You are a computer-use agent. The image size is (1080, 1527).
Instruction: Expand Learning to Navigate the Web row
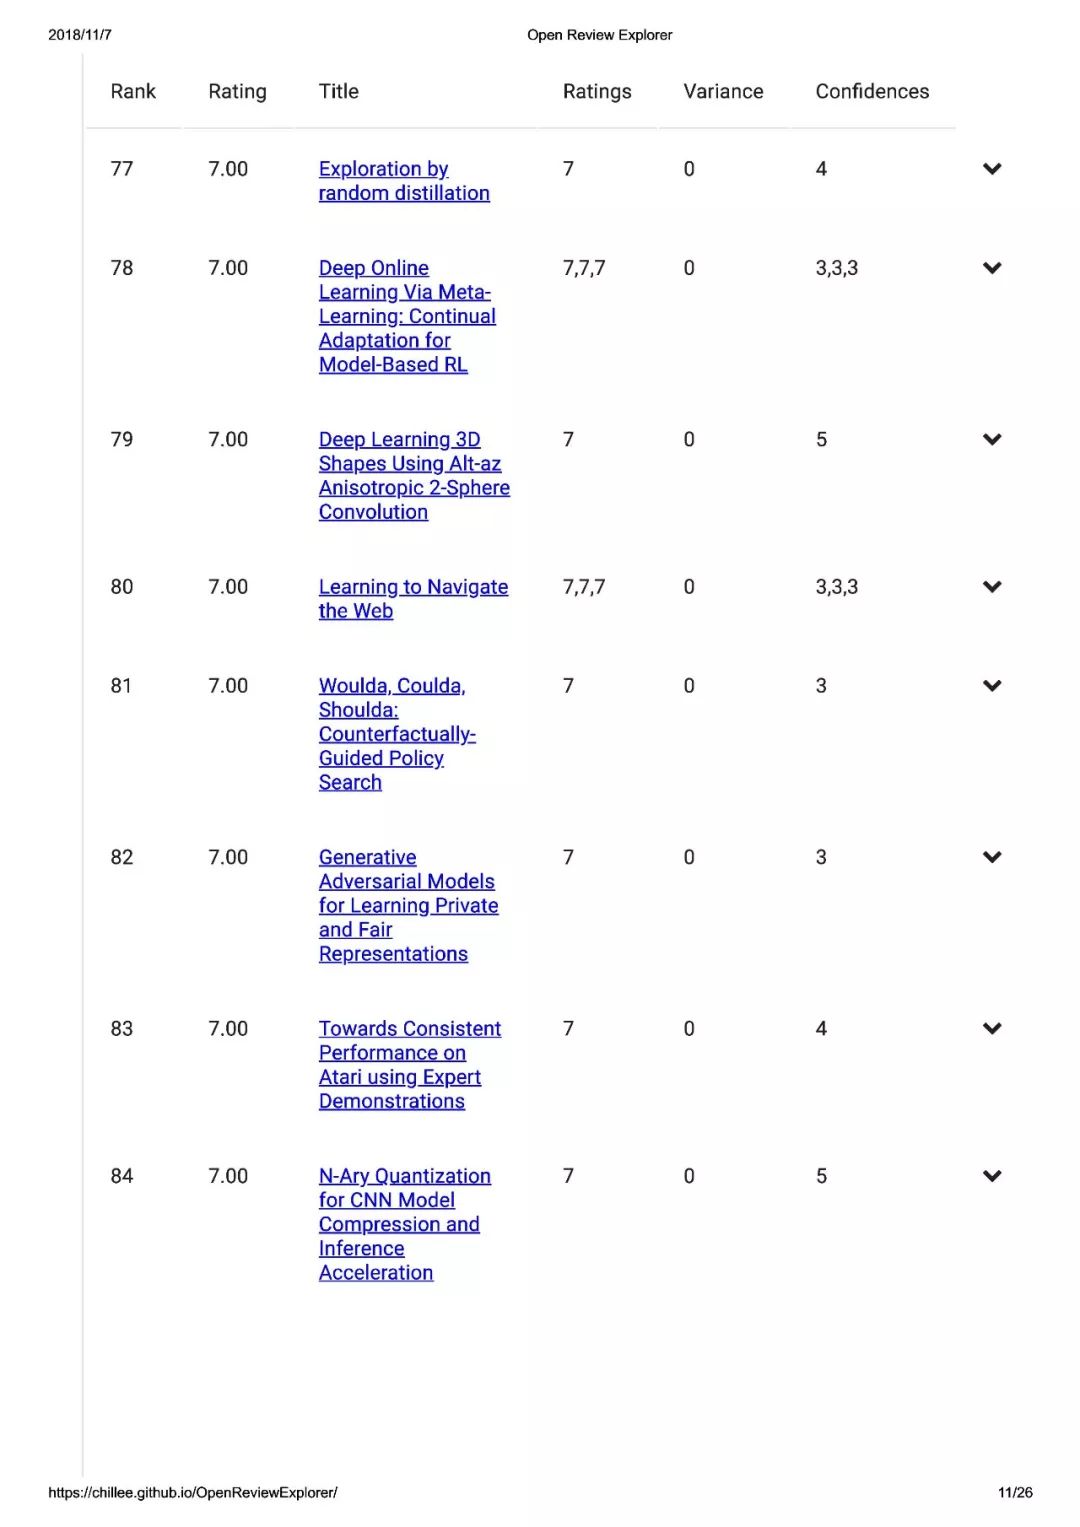pos(992,587)
